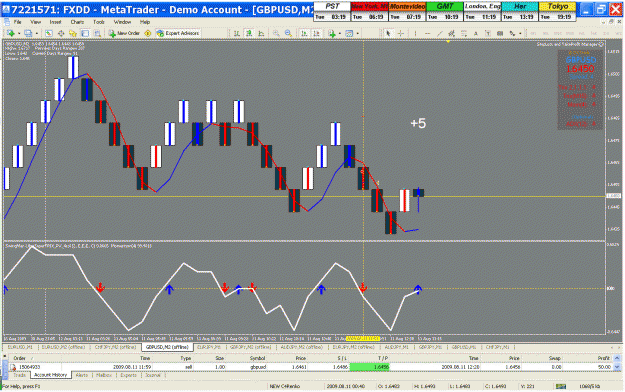This screenshot has width=625, height=392.
Task: Open the New Chart tool
Action: [10, 33]
